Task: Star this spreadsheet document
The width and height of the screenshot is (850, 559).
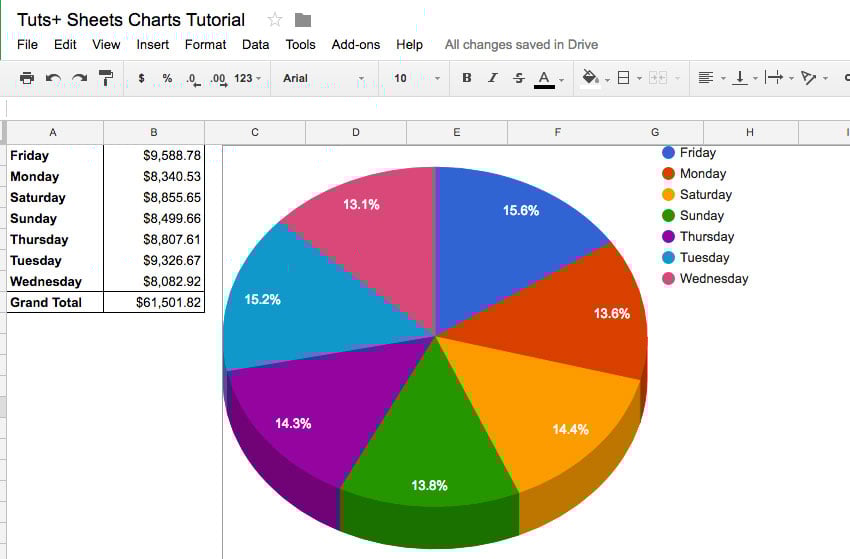Action: 275,20
